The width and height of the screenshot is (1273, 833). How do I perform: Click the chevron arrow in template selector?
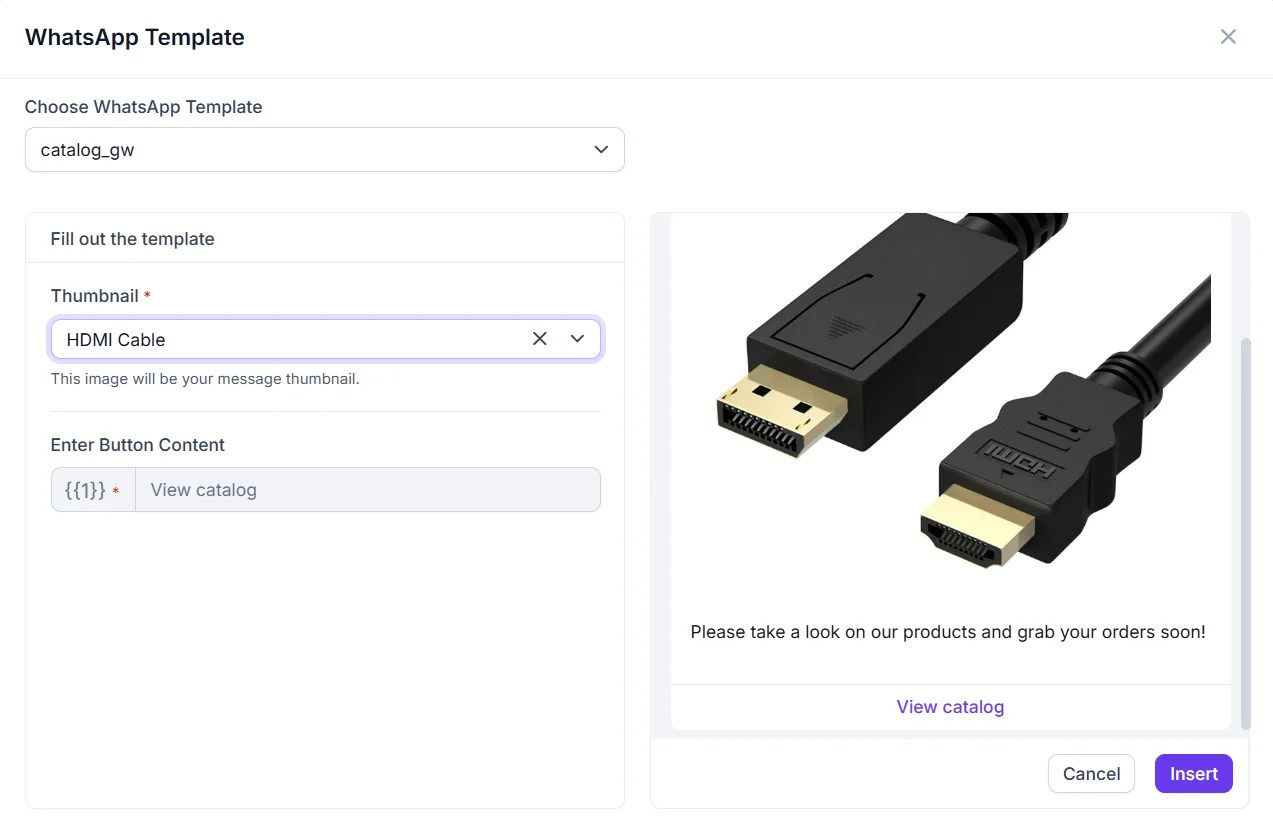click(601, 150)
